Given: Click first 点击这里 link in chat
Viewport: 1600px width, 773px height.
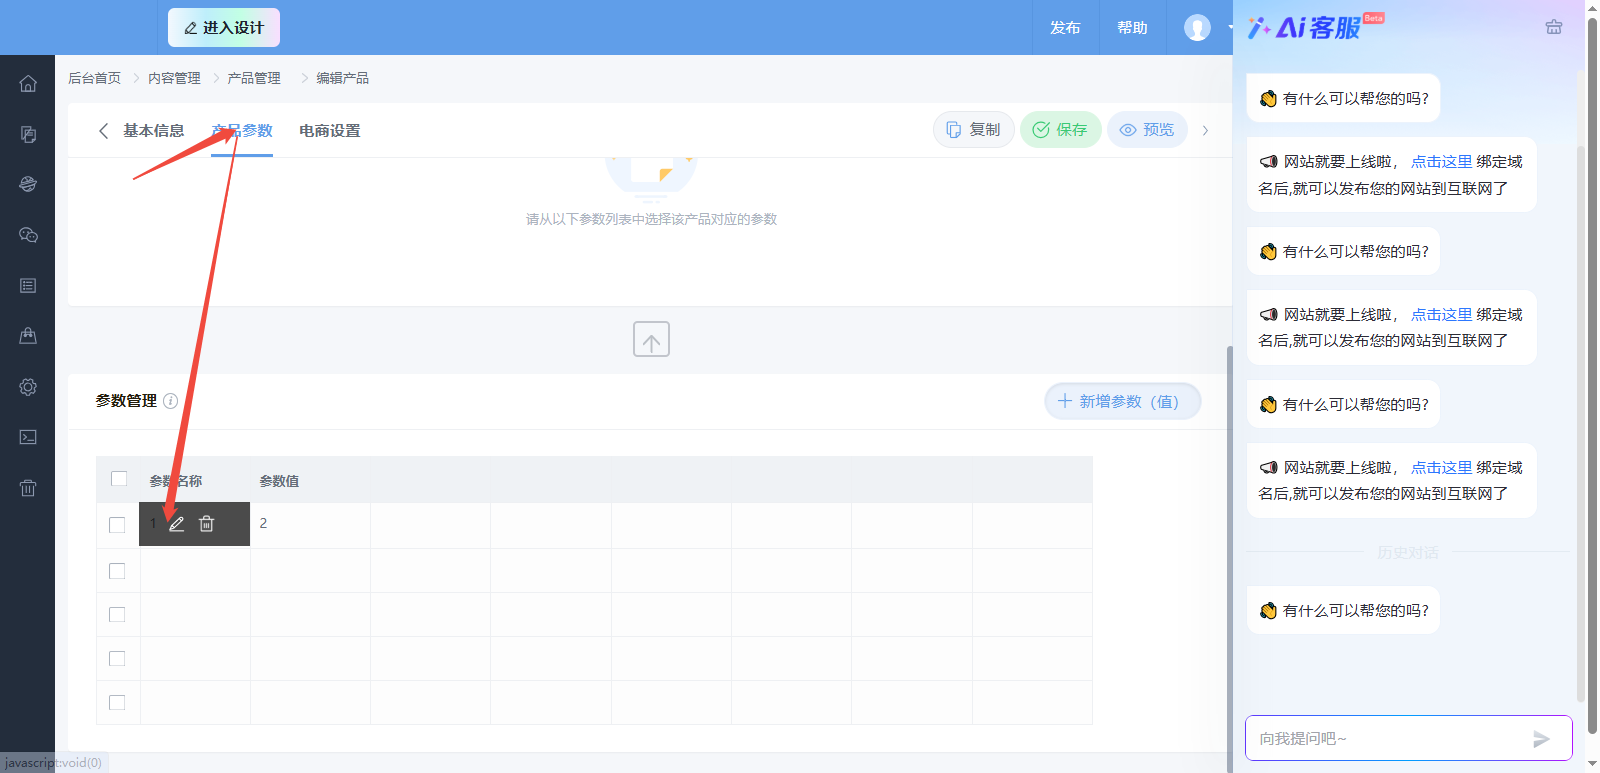Looking at the screenshot, I should [1441, 162].
